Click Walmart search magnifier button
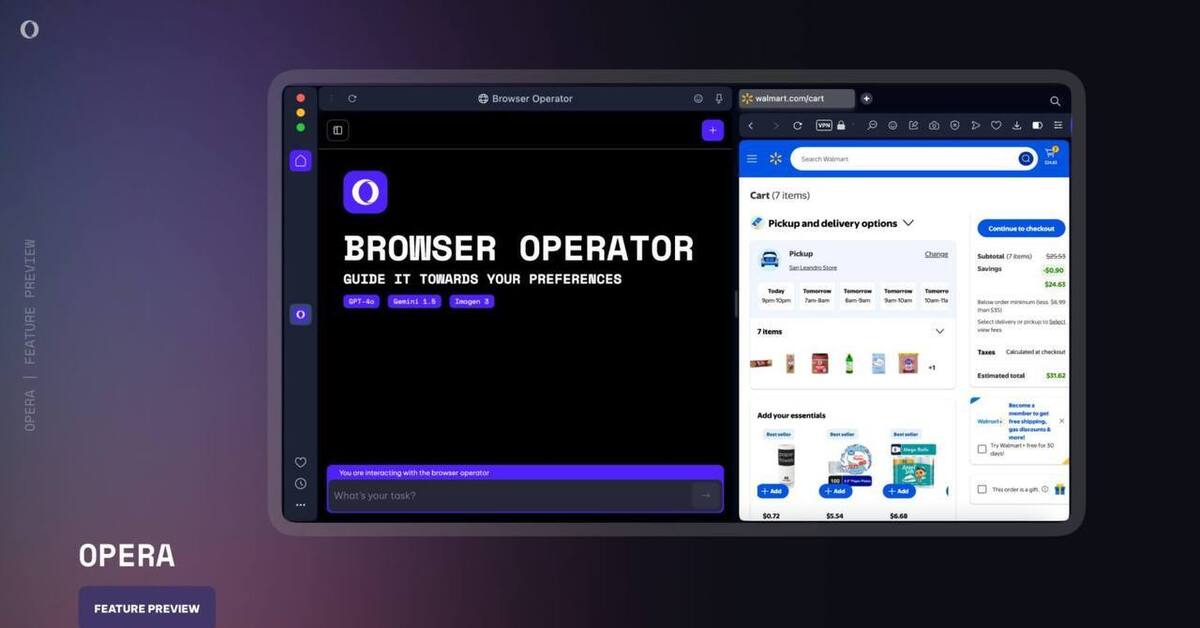Viewport: 1200px width, 628px height. (1025, 159)
